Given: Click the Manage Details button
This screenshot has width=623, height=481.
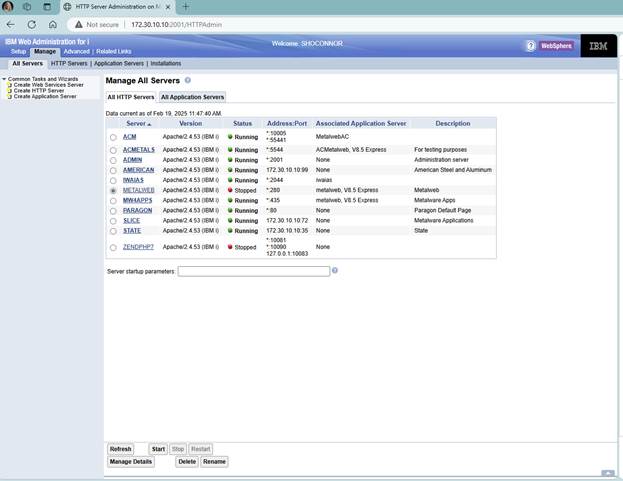Looking at the screenshot, I should [131, 462].
